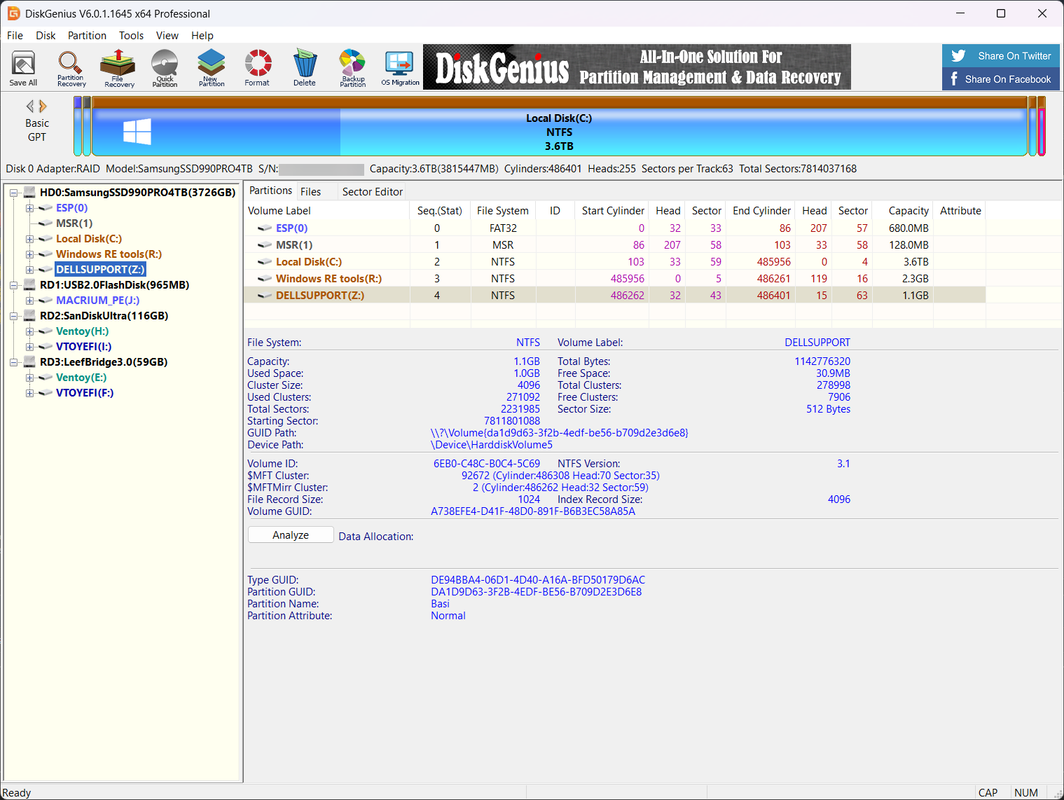This screenshot has width=1064, height=800.
Task: Click the Type GUID value
Action: [x=537, y=580]
